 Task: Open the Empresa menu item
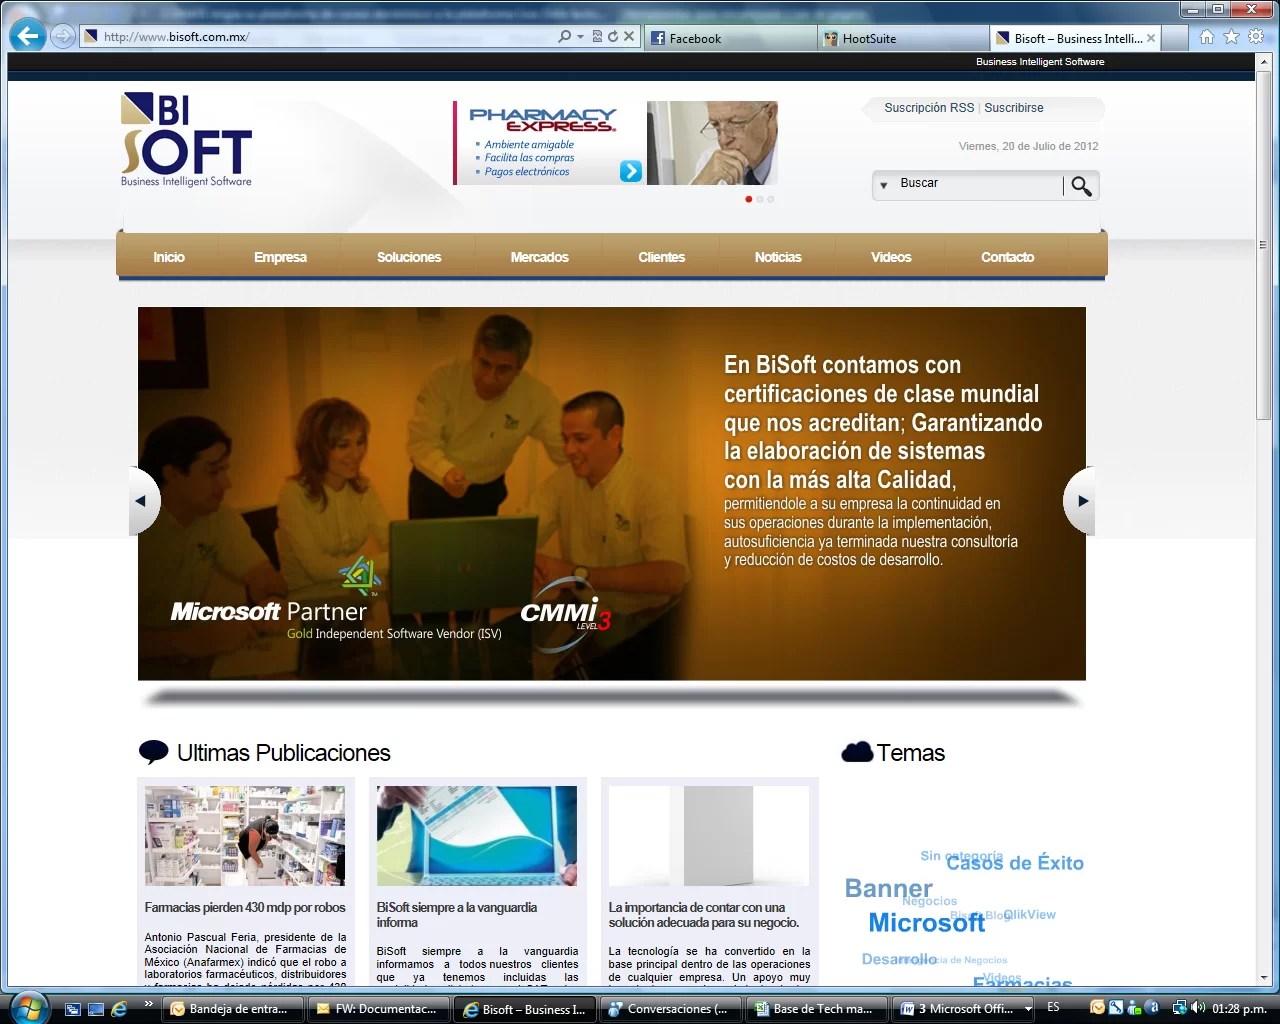(x=280, y=257)
